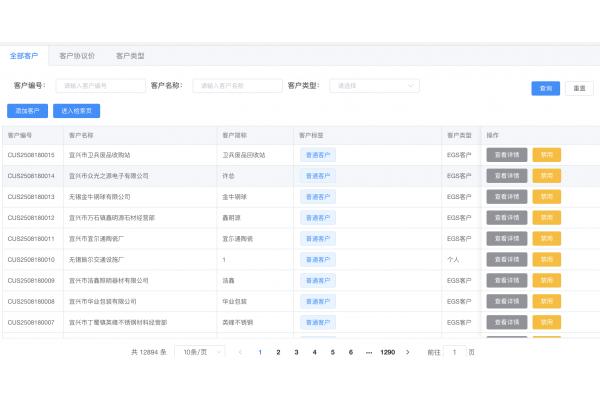
Task: Click the 客户编号 input field
Action: tap(99, 86)
